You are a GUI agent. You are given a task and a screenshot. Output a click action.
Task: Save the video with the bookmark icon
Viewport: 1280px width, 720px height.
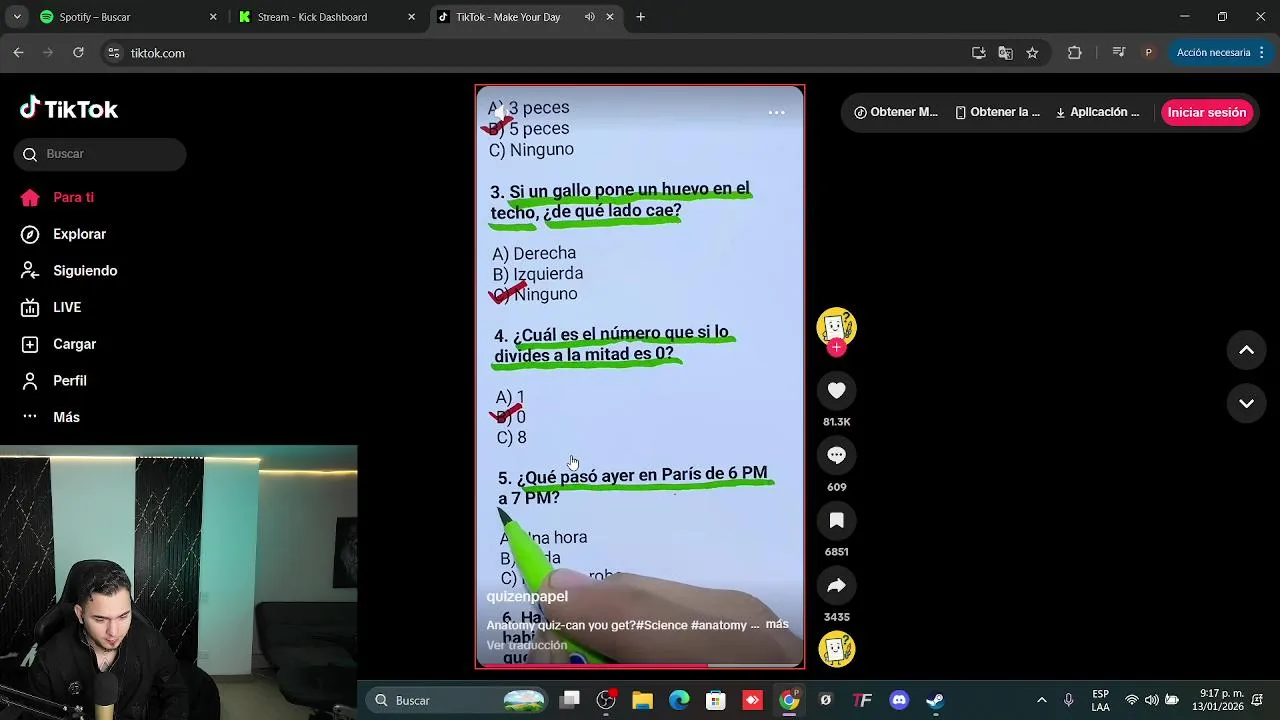[837, 521]
